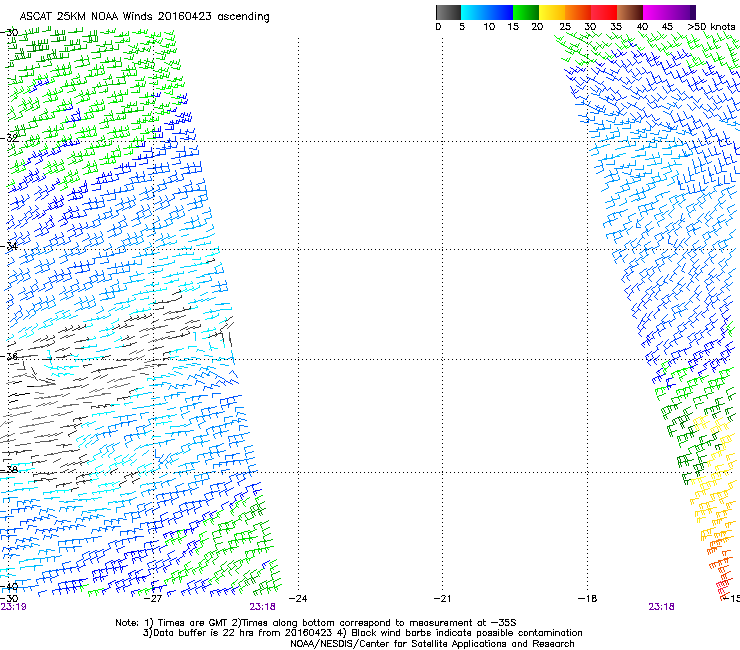Viewport: 740px width, 650px height.
Task: Click the "-27" longitude label
Action: pos(152,599)
